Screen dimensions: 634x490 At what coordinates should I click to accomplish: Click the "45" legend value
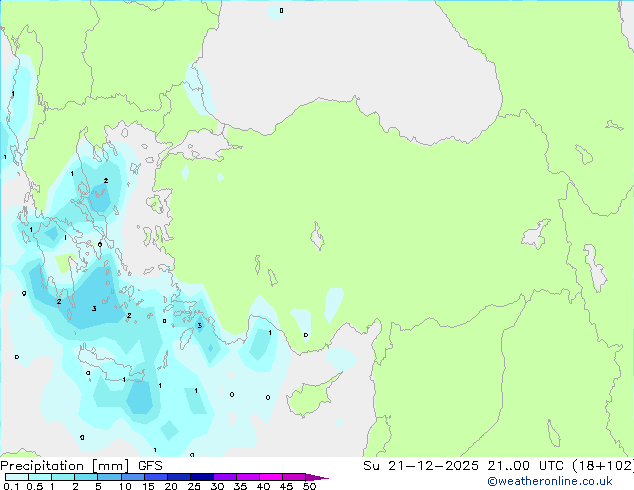click(x=286, y=486)
